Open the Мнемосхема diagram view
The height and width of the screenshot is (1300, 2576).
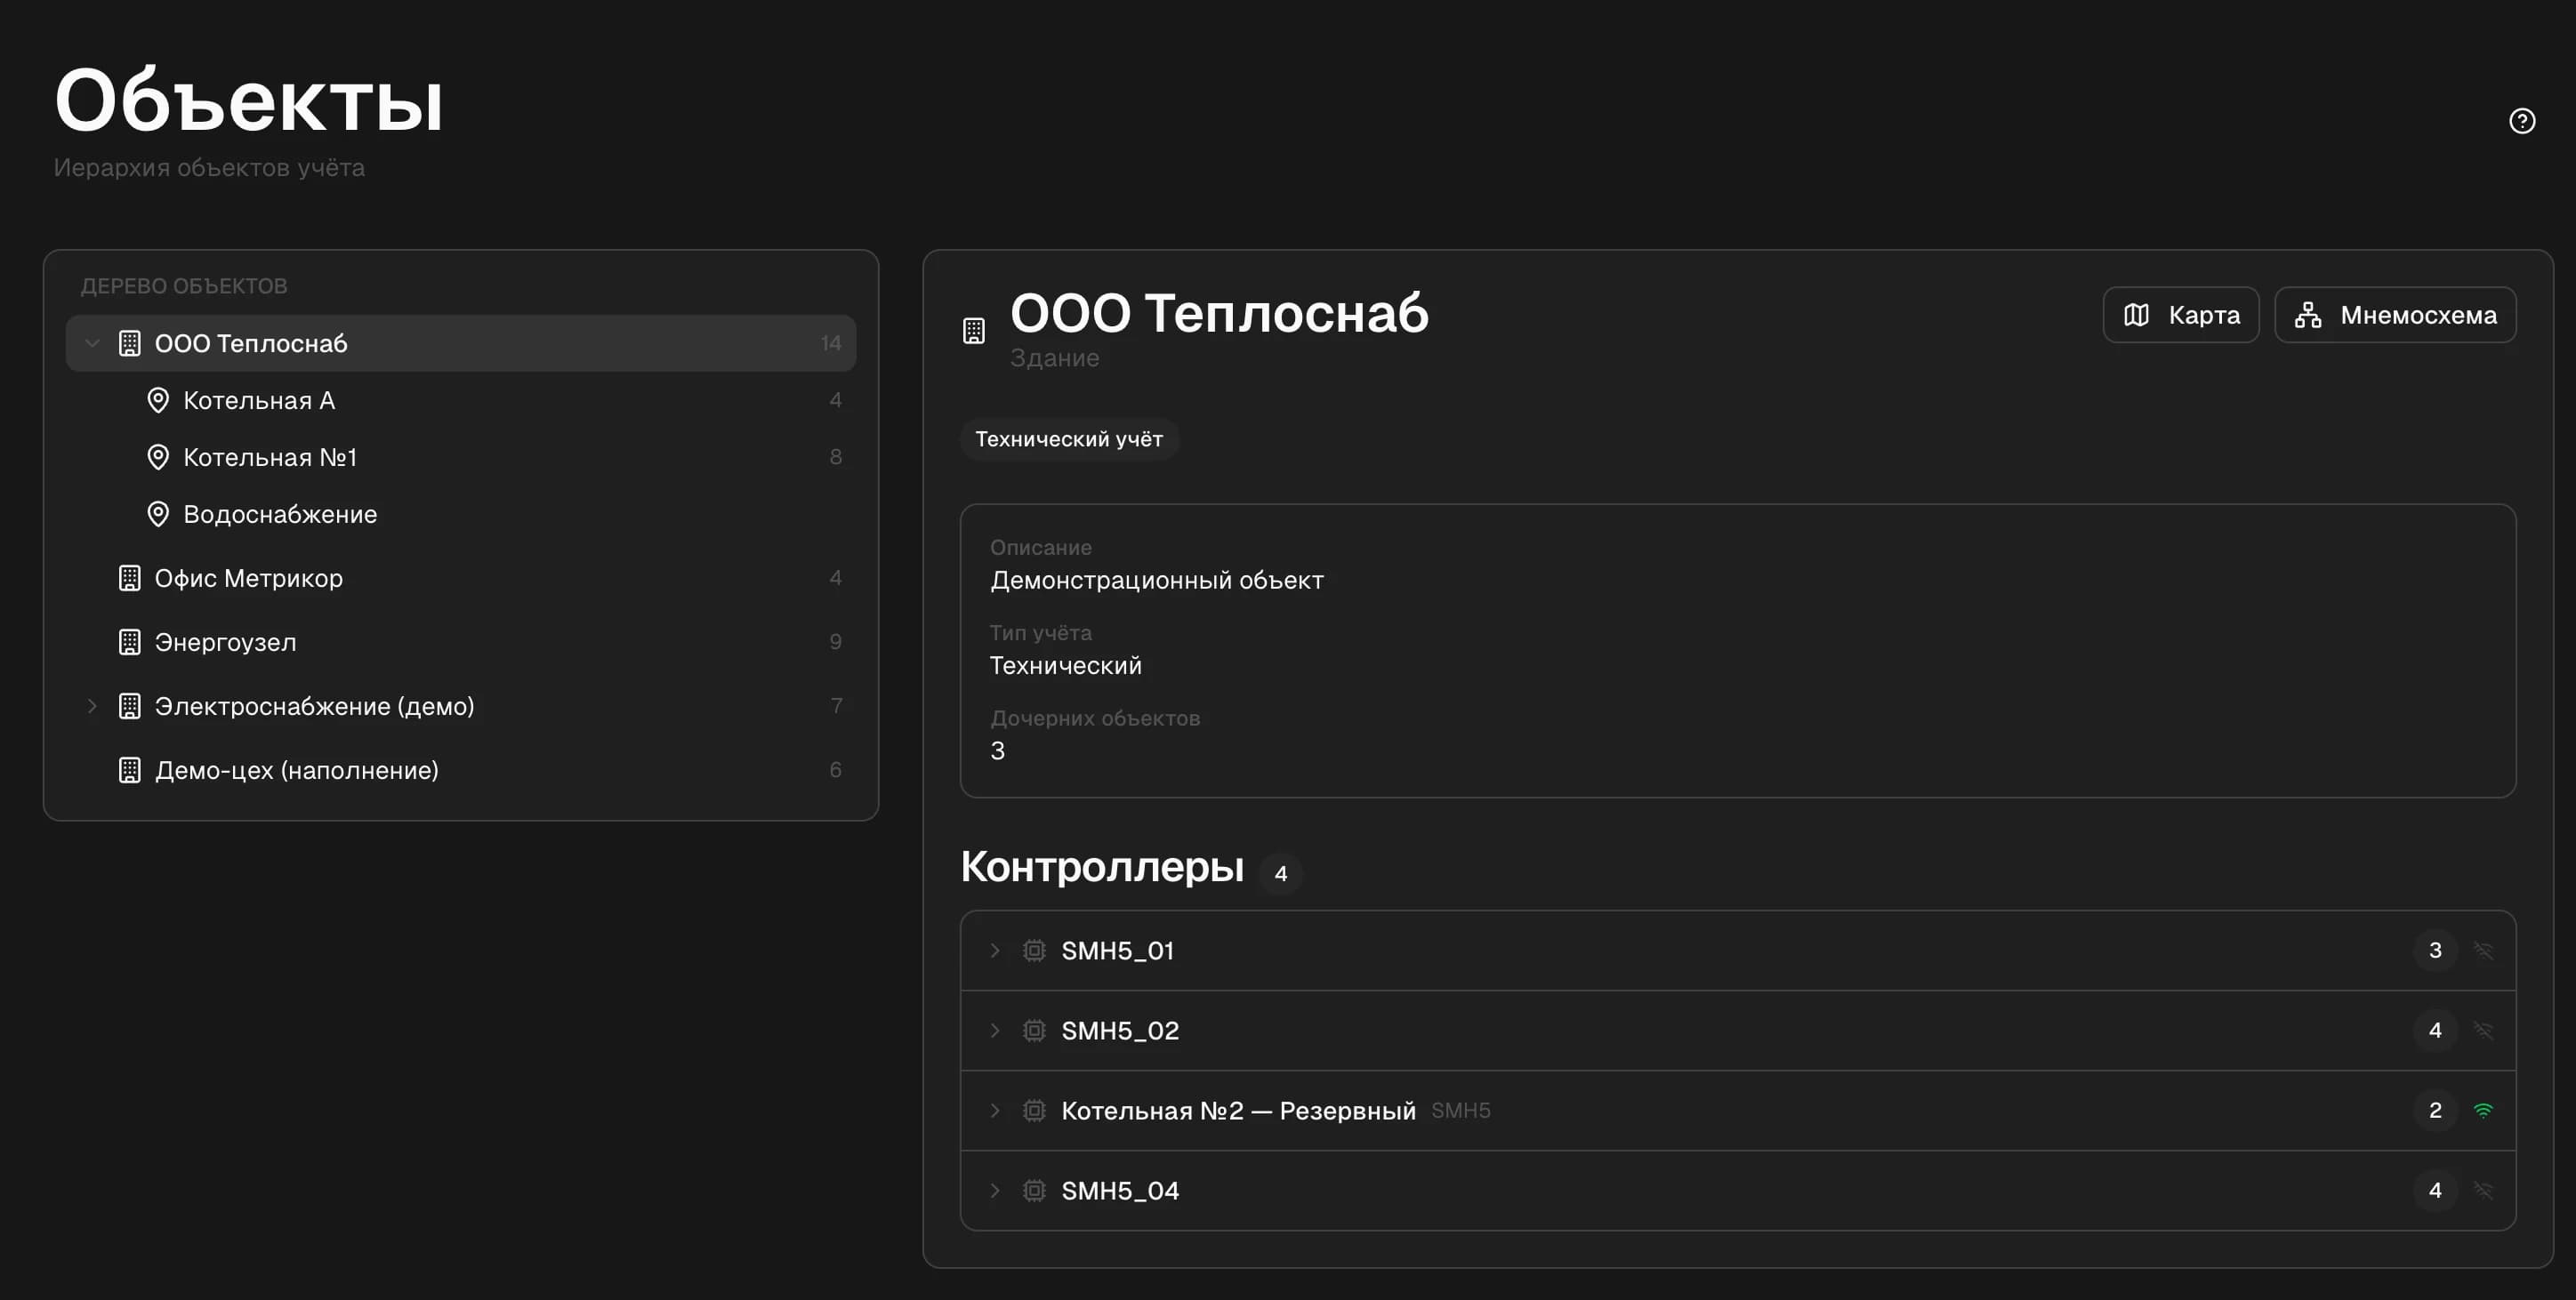point(2395,315)
